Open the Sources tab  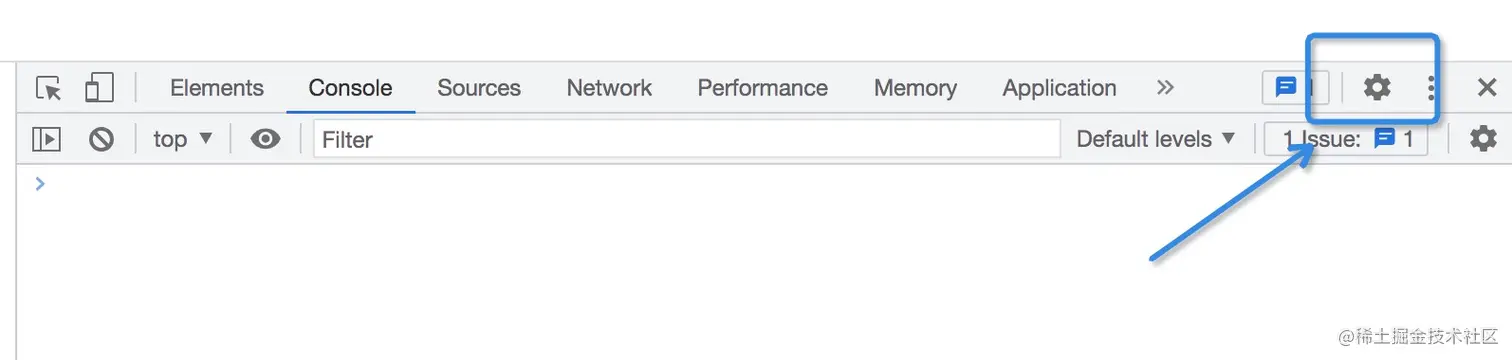[x=479, y=88]
